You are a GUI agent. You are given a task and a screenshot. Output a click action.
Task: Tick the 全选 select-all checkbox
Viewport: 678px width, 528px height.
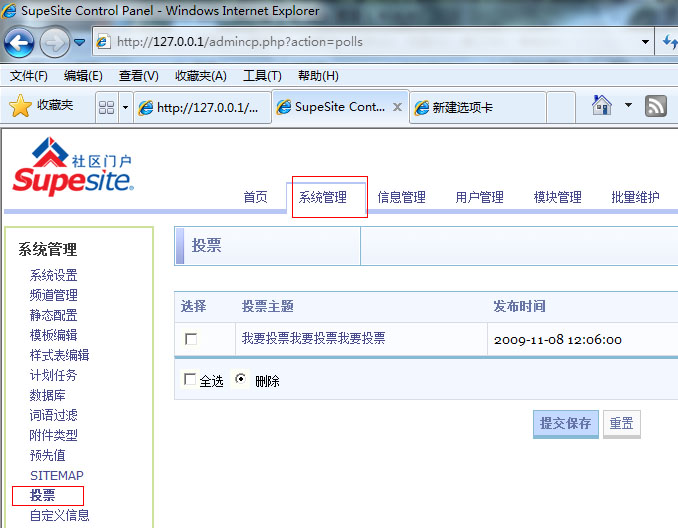coord(189,379)
